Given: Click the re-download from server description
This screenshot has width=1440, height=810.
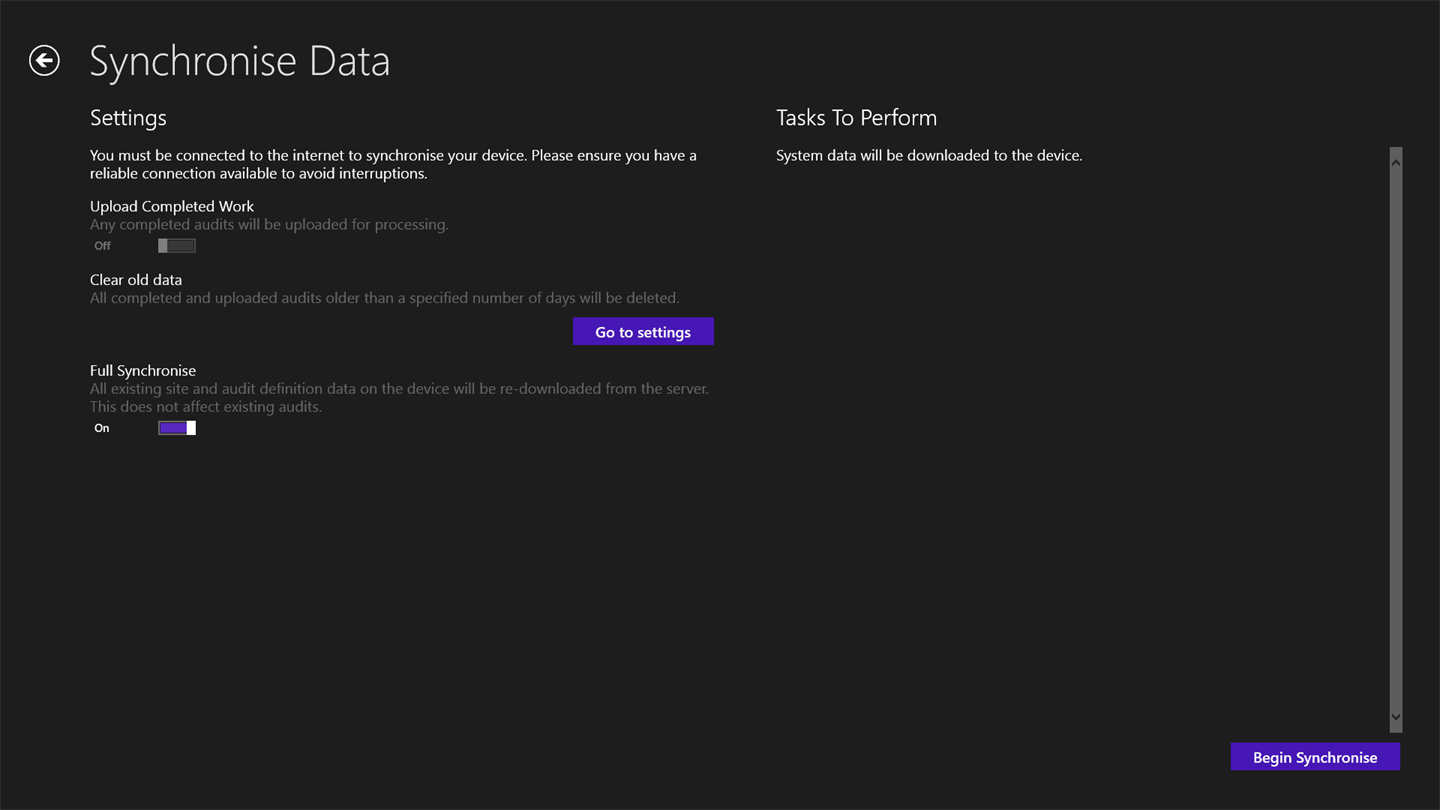Looking at the screenshot, I should coord(399,398).
